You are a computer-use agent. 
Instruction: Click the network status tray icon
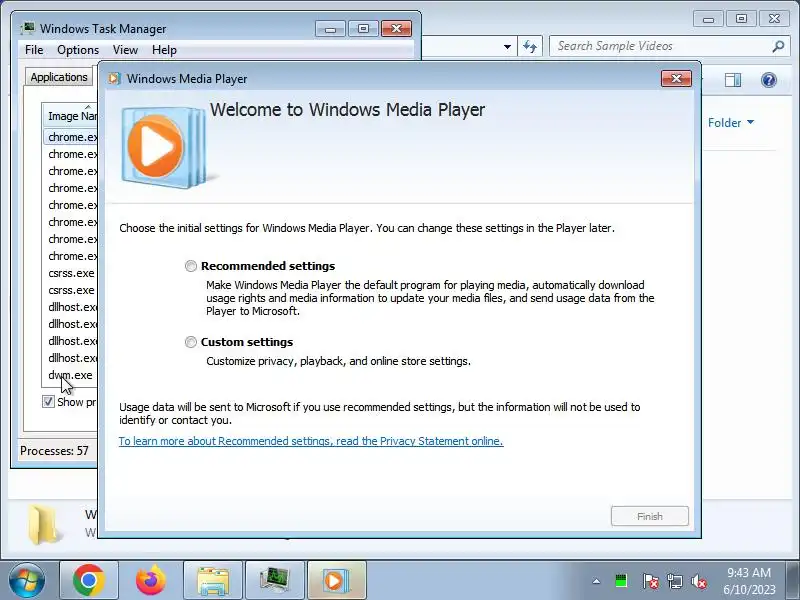[674, 581]
